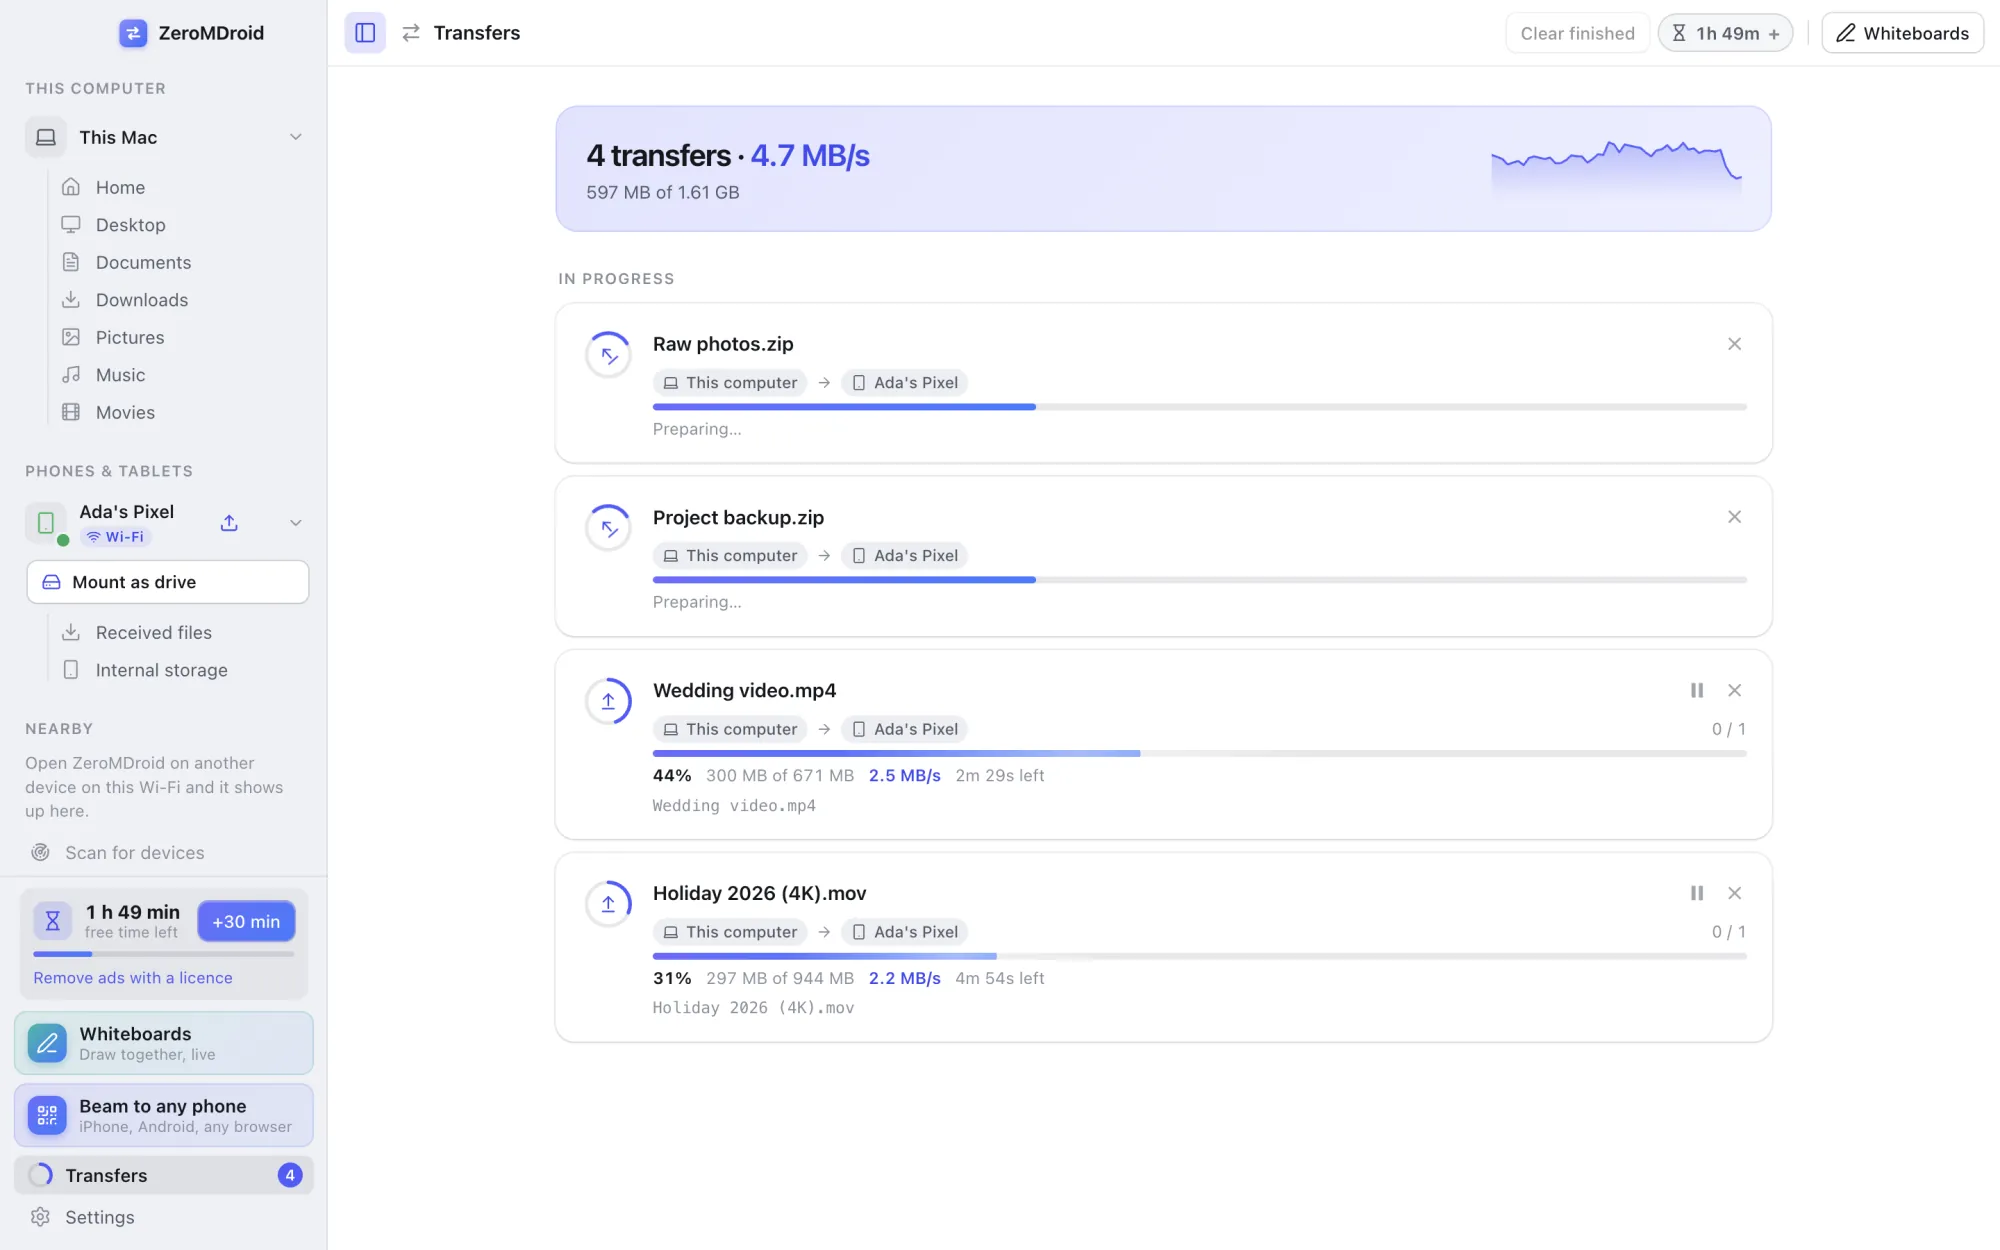2000x1250 pixels.
Task: Click the 2.5 MB/s speed value
Action: (x=904, y=776)
